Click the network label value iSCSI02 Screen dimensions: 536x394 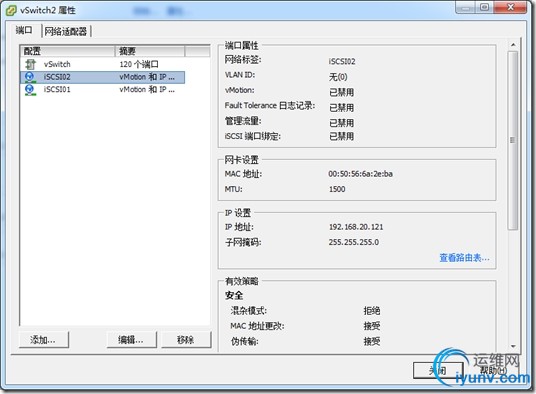(x=342, y=62)
